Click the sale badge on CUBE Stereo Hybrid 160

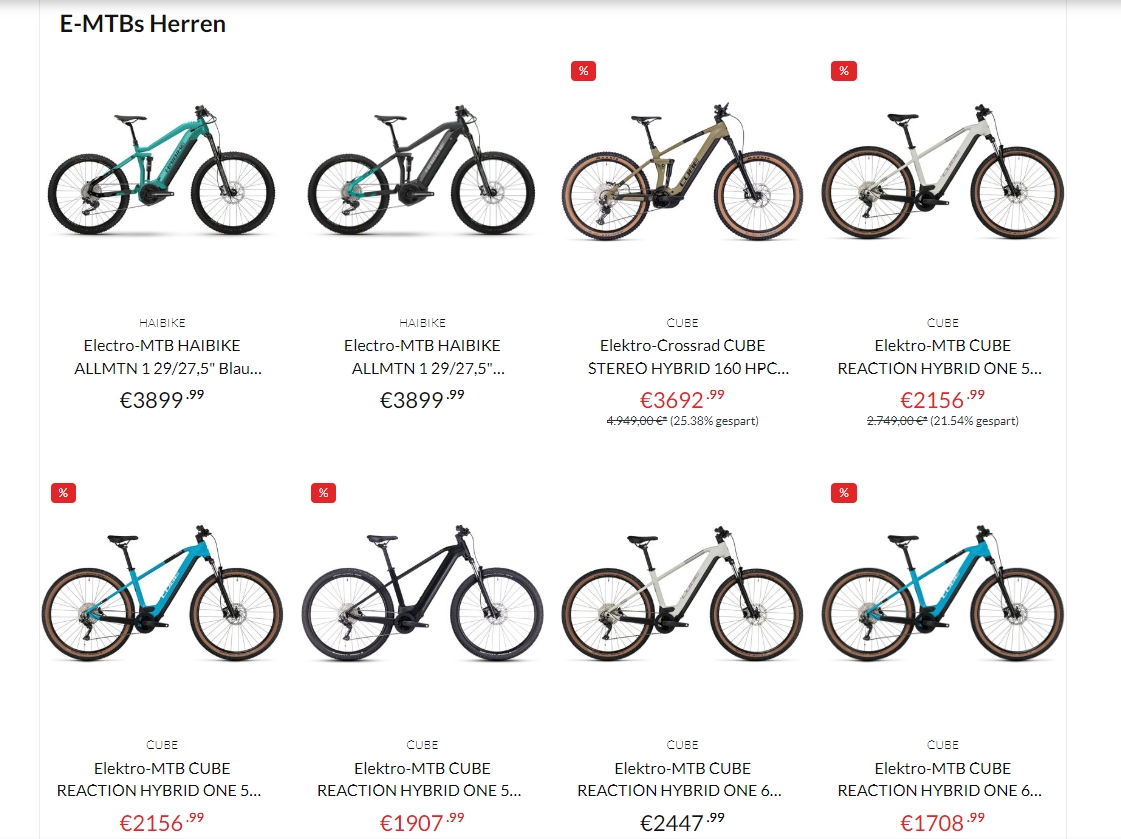[583, 71]
